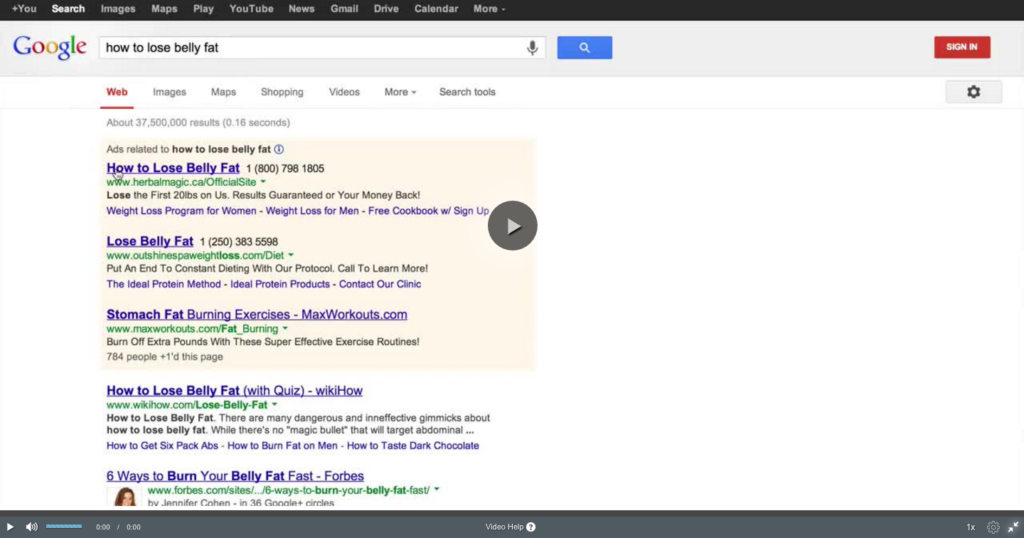Expand arrow next to forbes.com URL
Screen dimensions: 1024x538
(x=436, y=490)
